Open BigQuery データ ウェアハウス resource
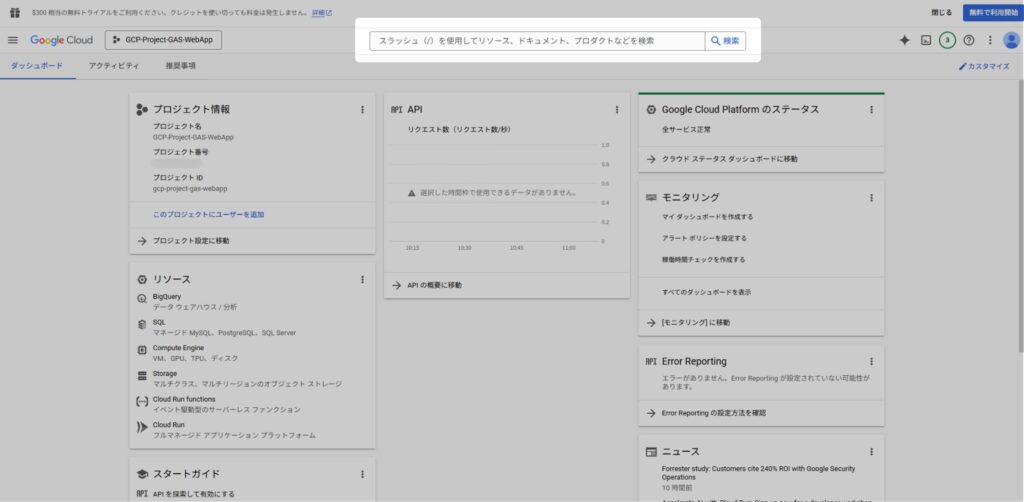 [195, 302]
